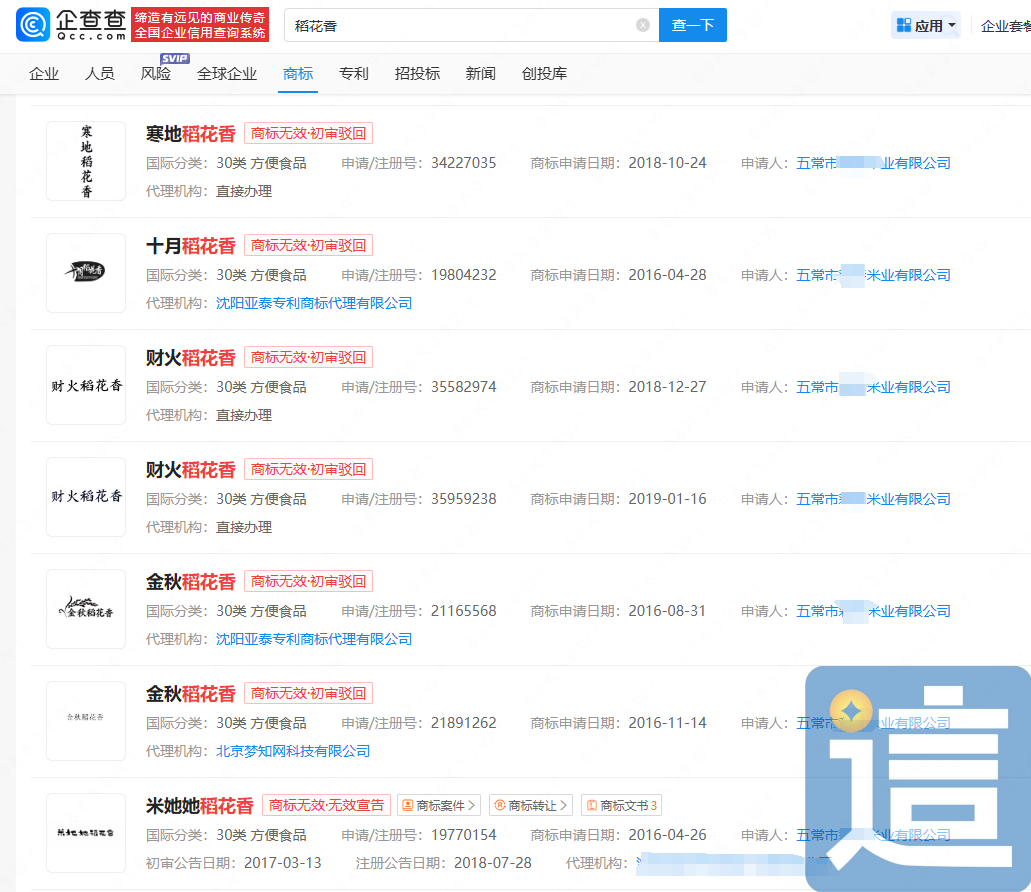Click the 商标转让 circle icon
Viewport: 1031px width, 892px height.
pos(500,805)
